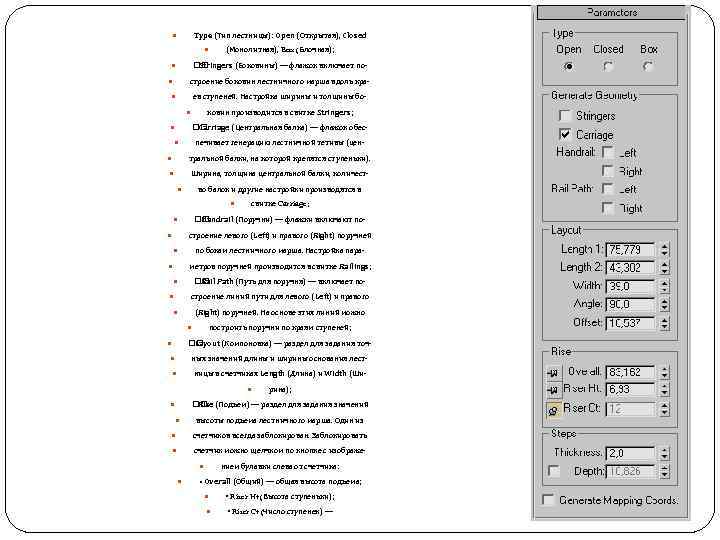Image resolution: width=720 pixels, height=540 pixels.
Task: Select the Open stair type
Action: [x=568, y=66]
